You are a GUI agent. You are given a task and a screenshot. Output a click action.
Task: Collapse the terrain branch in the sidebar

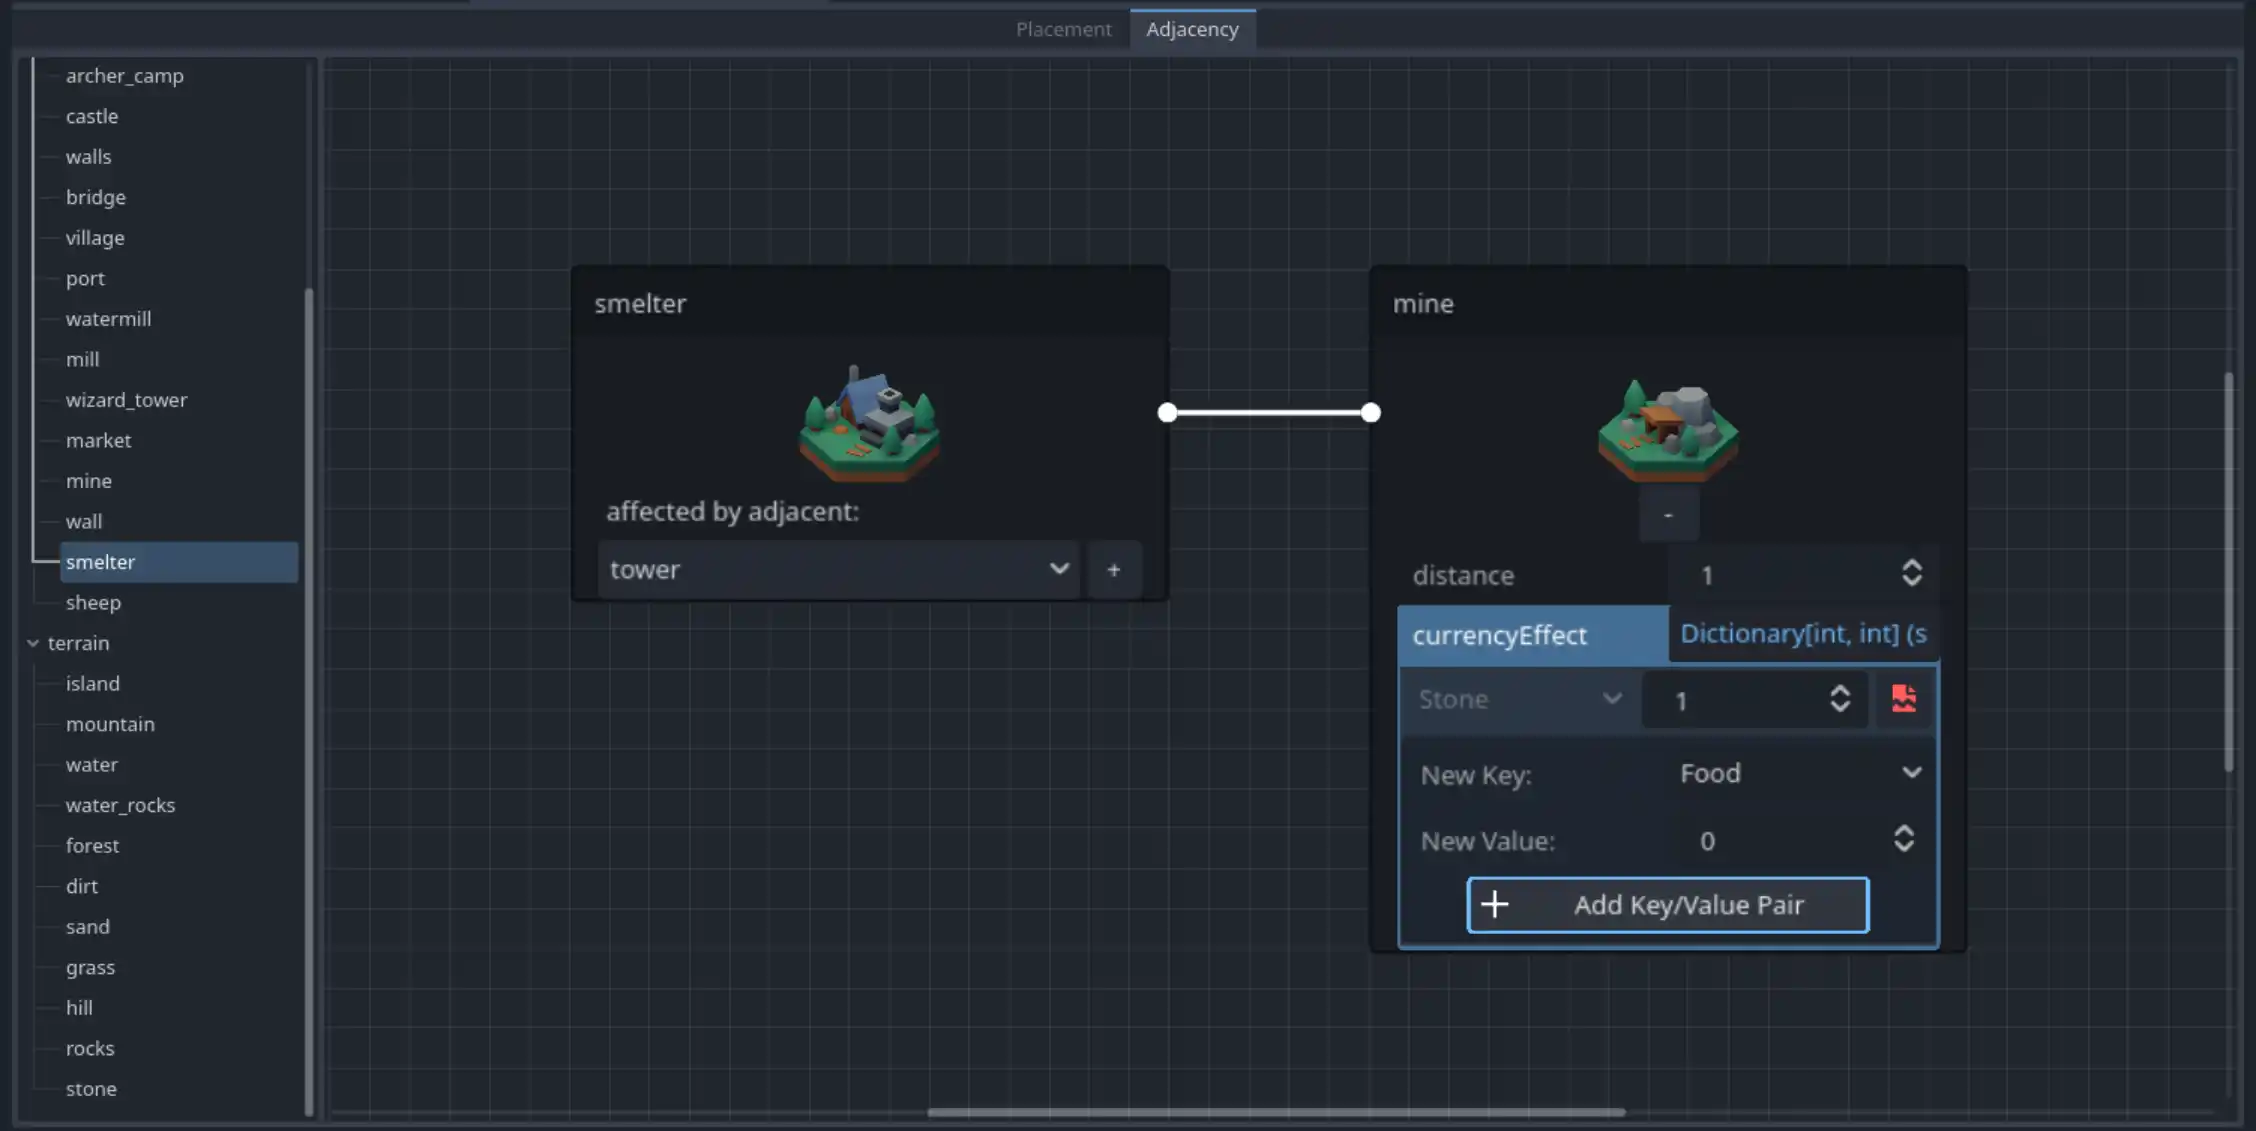point(33,643)
